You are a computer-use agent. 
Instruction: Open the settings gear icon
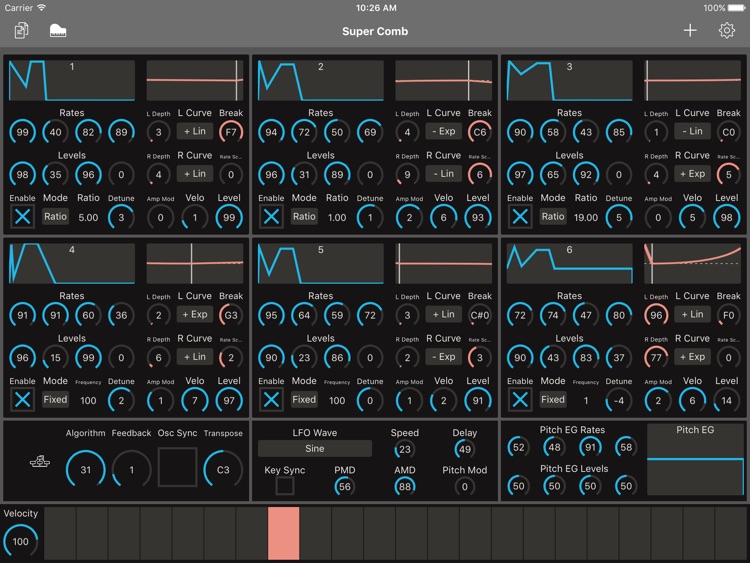[727, 31]
